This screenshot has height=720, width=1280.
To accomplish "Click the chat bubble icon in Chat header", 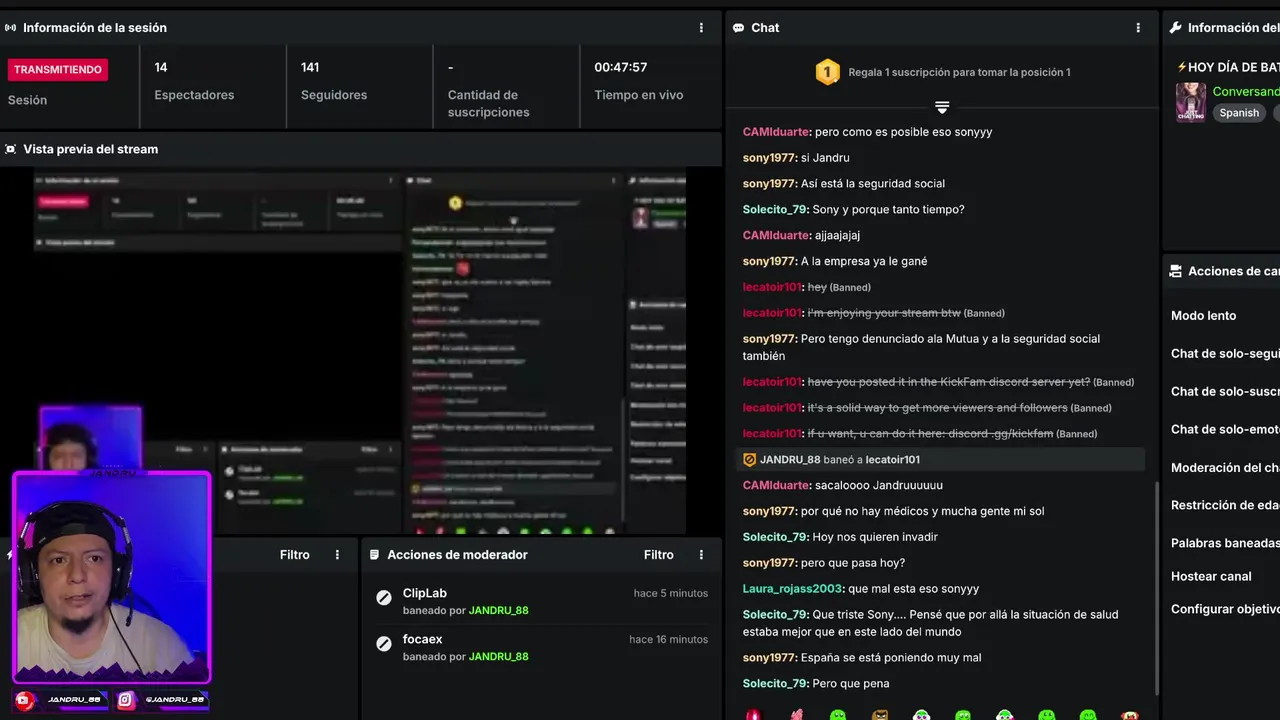I will [x=738, y=28].
